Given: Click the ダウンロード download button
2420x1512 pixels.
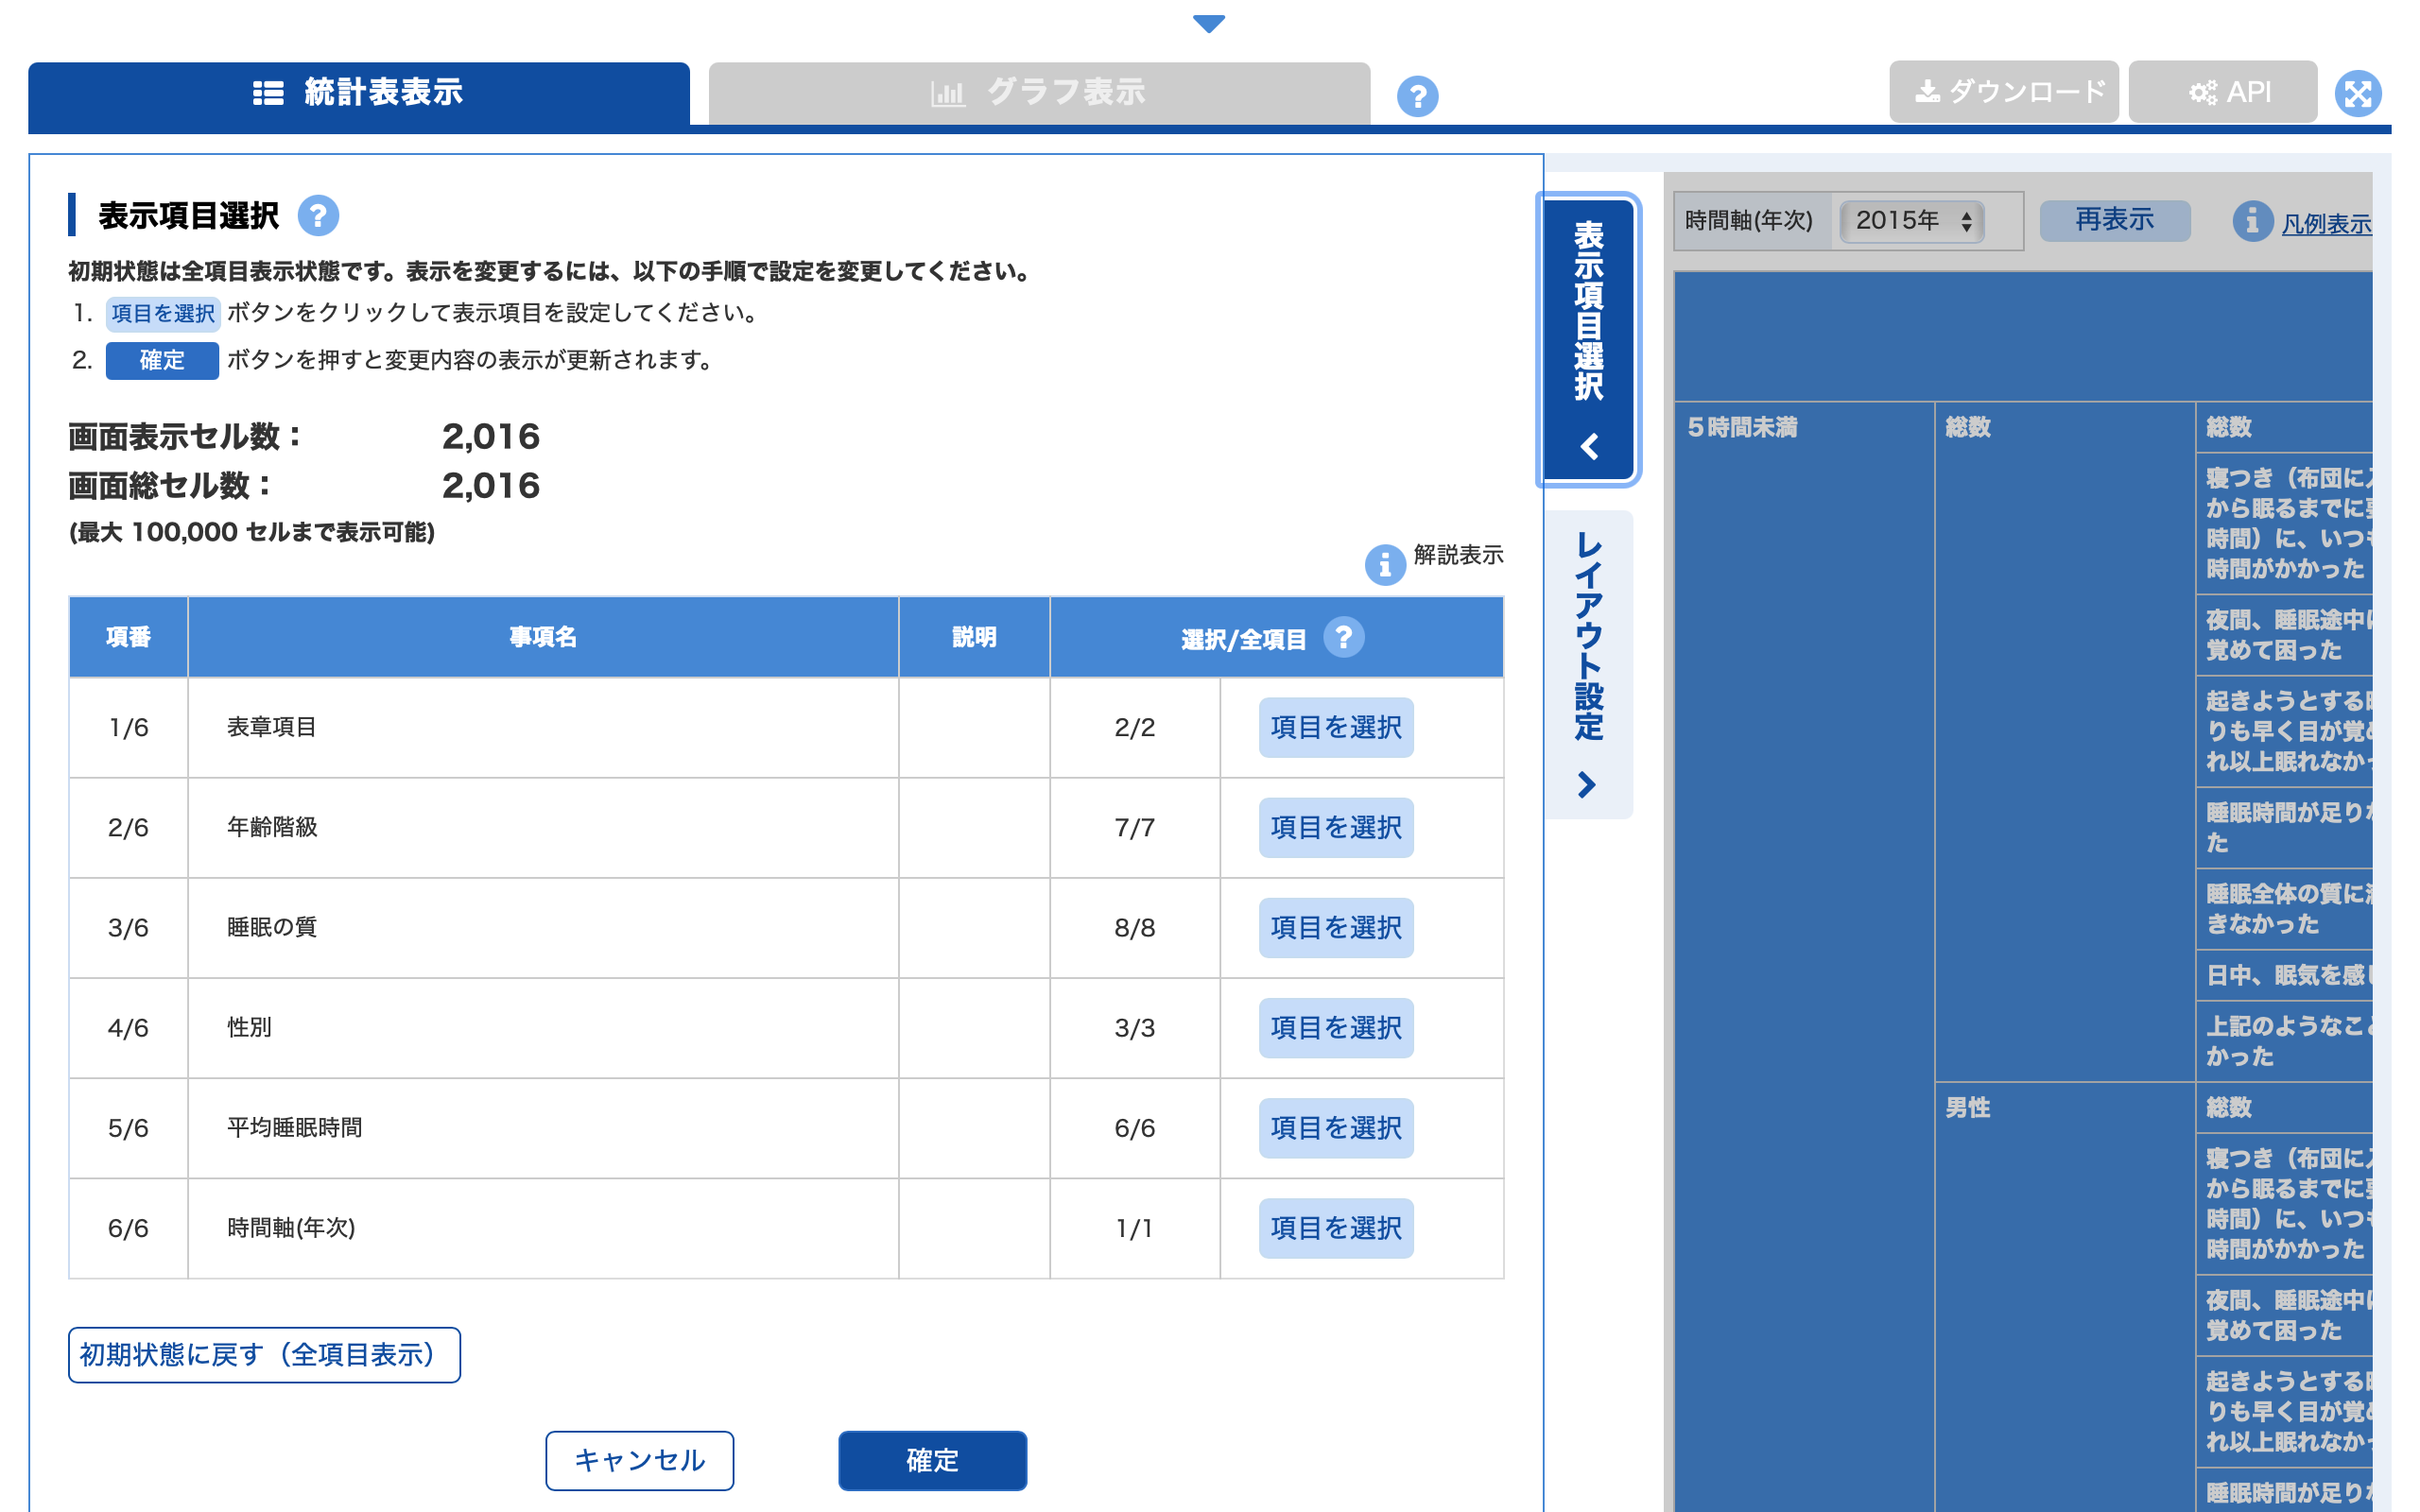Looking at the screenshot, I should (x=2003, y=92).
